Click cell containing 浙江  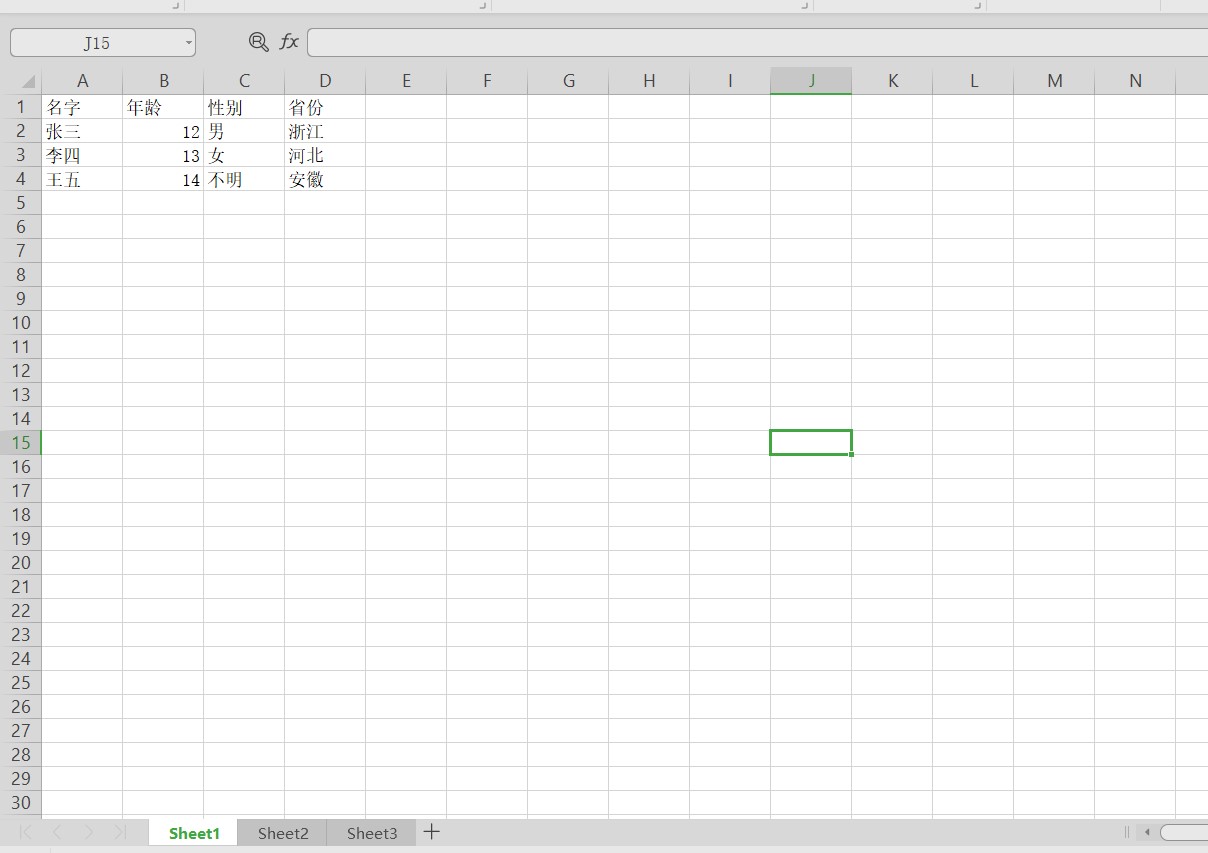325,131
